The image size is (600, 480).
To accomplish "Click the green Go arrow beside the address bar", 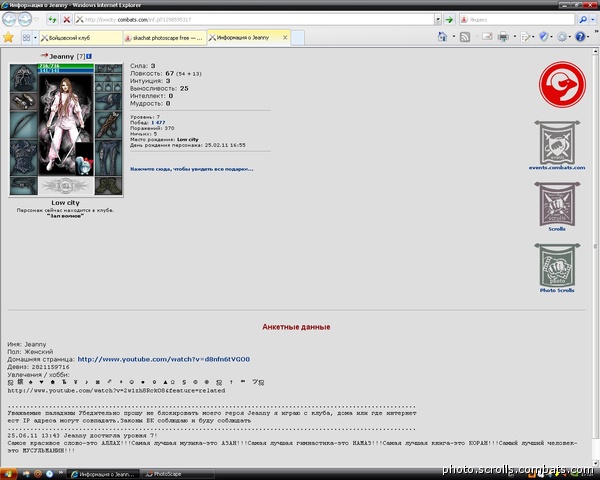I will tap(449, 19).
